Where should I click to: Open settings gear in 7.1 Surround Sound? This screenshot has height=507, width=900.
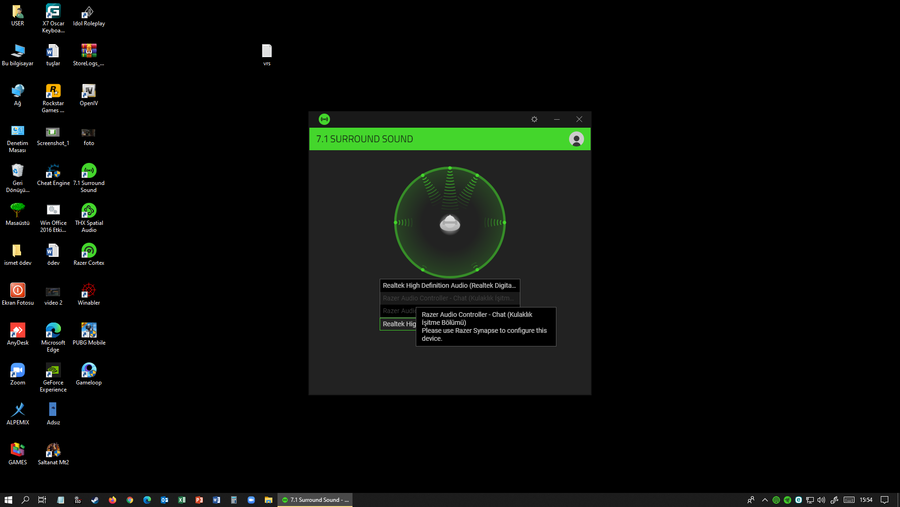[x=534, y=119]
